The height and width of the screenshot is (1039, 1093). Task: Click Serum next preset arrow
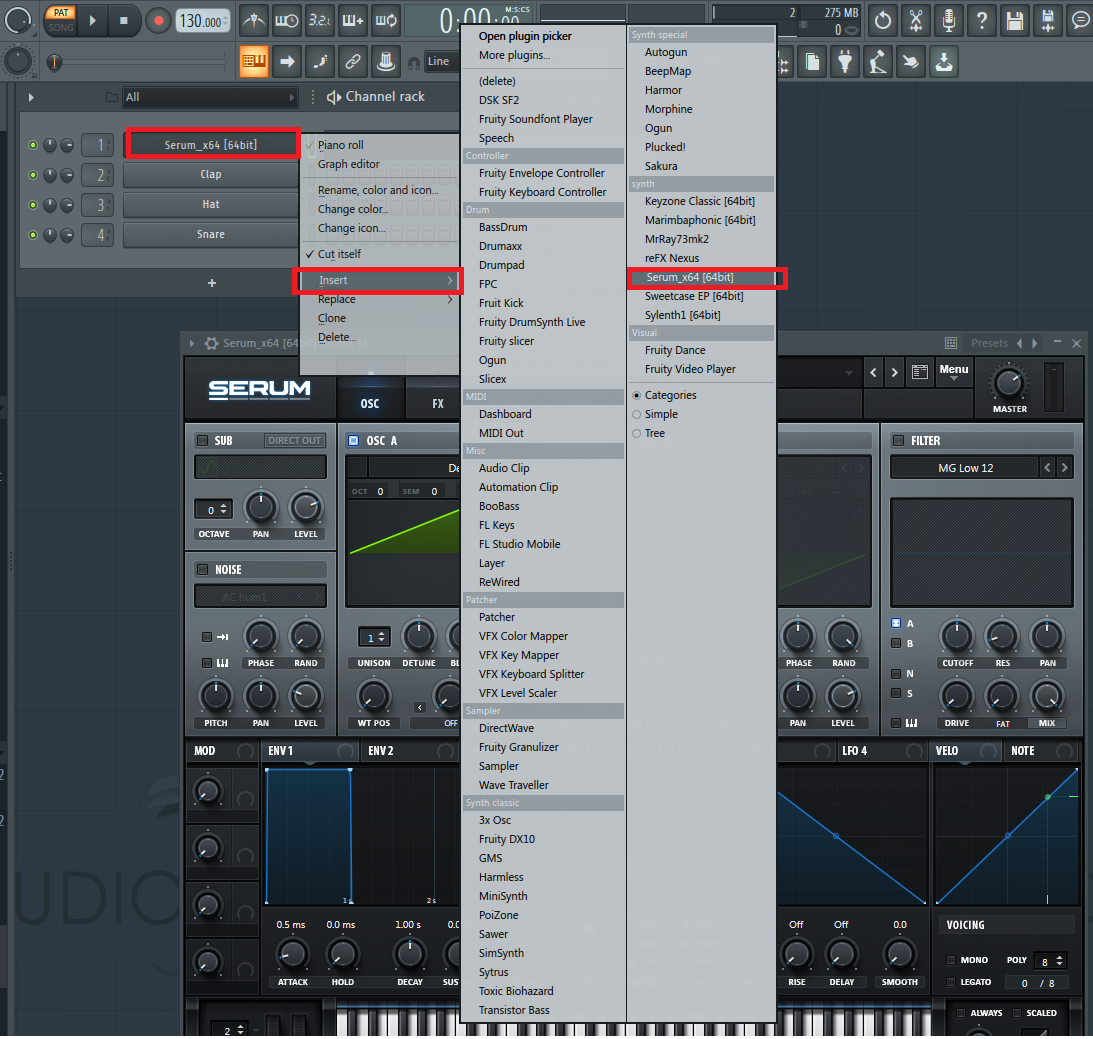point(894,372)
